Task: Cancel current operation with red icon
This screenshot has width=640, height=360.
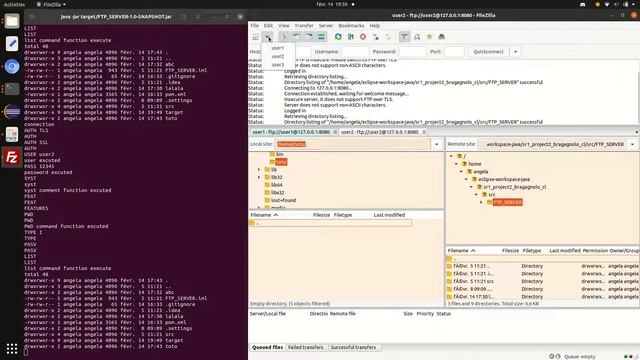Action: click(363, 37)
